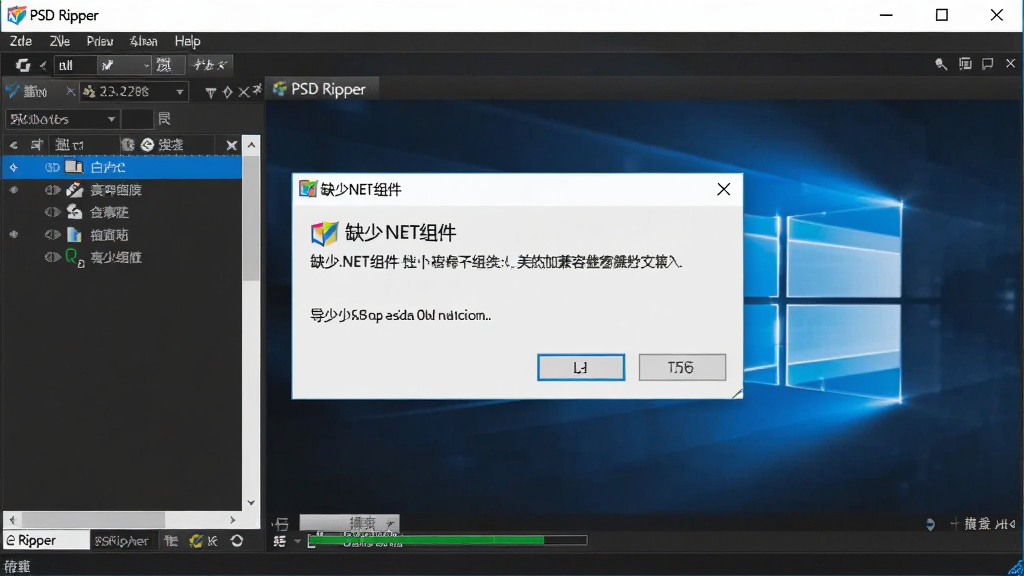Click the left highlighted button in the dialog

pos(581,368)
